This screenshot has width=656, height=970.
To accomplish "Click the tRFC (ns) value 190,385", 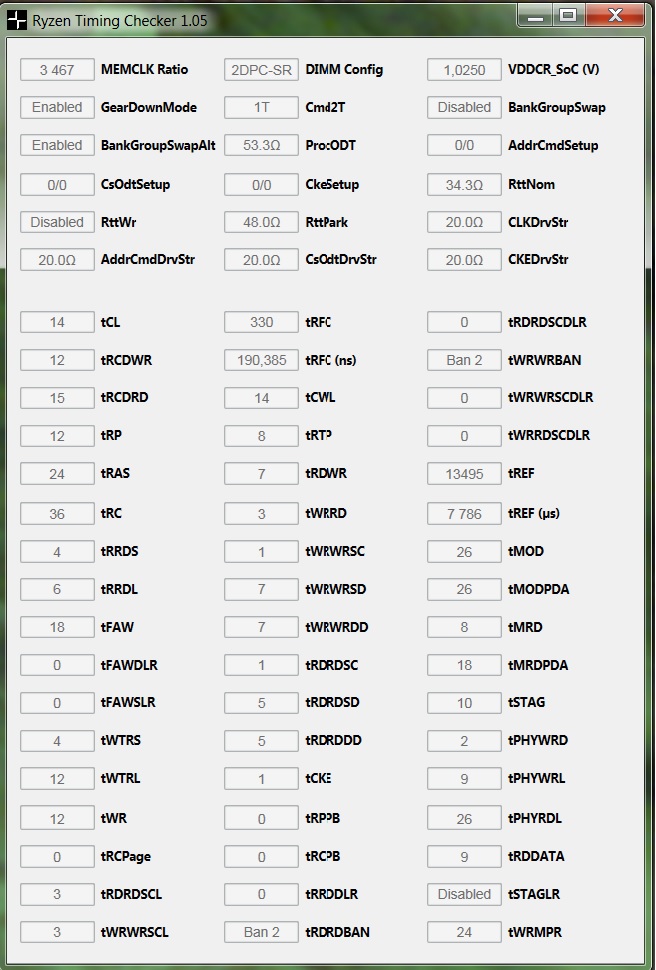I will coord(261,360).
